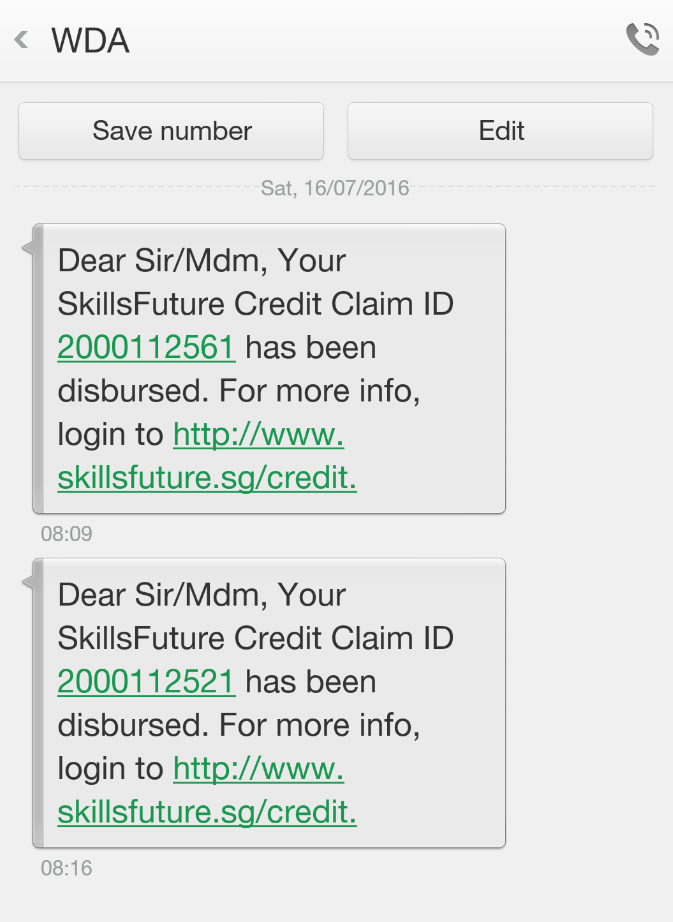Tap the 08:16 timestamp
Screen dimensions: 673x922
pyautogui.click(x=66, y=868)
